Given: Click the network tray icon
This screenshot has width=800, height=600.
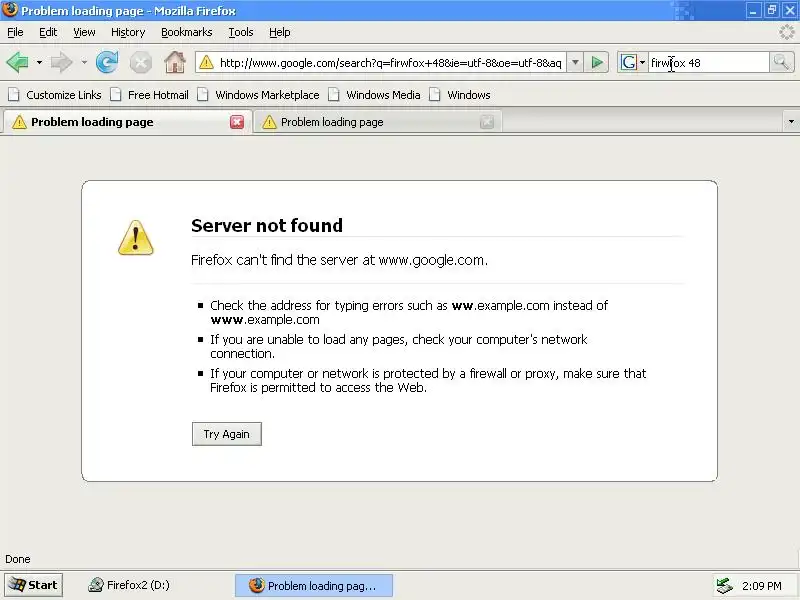Looking at the screenshot, I should pos(724,585).
